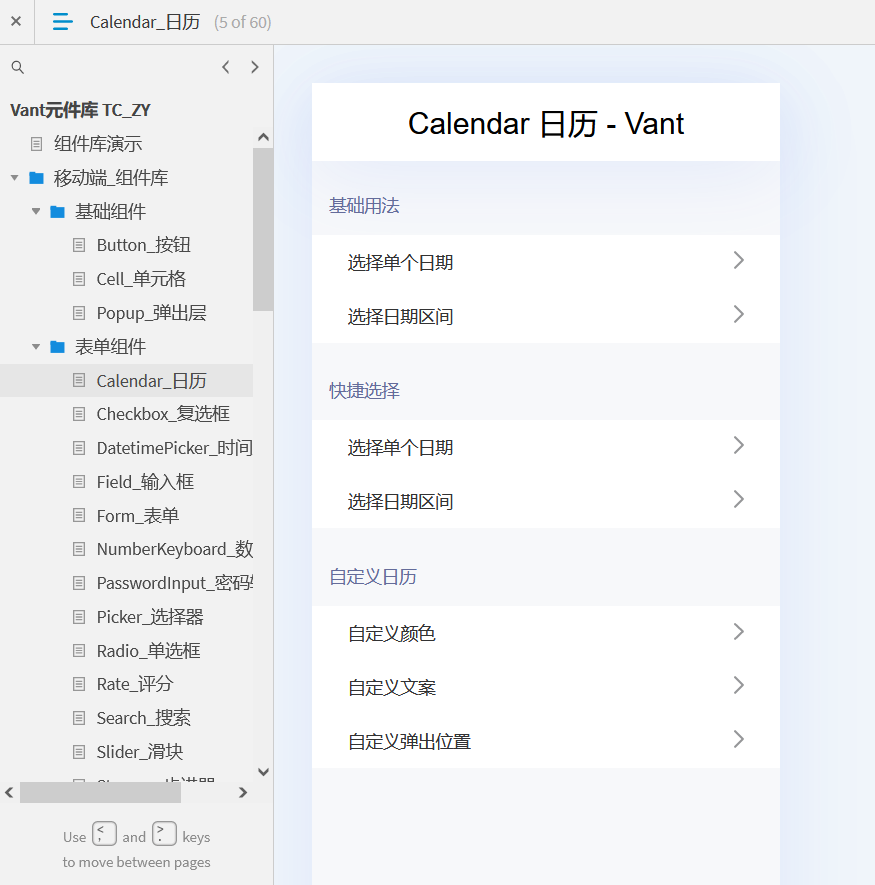Click page icon beside PasswordInput_密码
Screen dimensions: 875x885
[x=79, y=582]
